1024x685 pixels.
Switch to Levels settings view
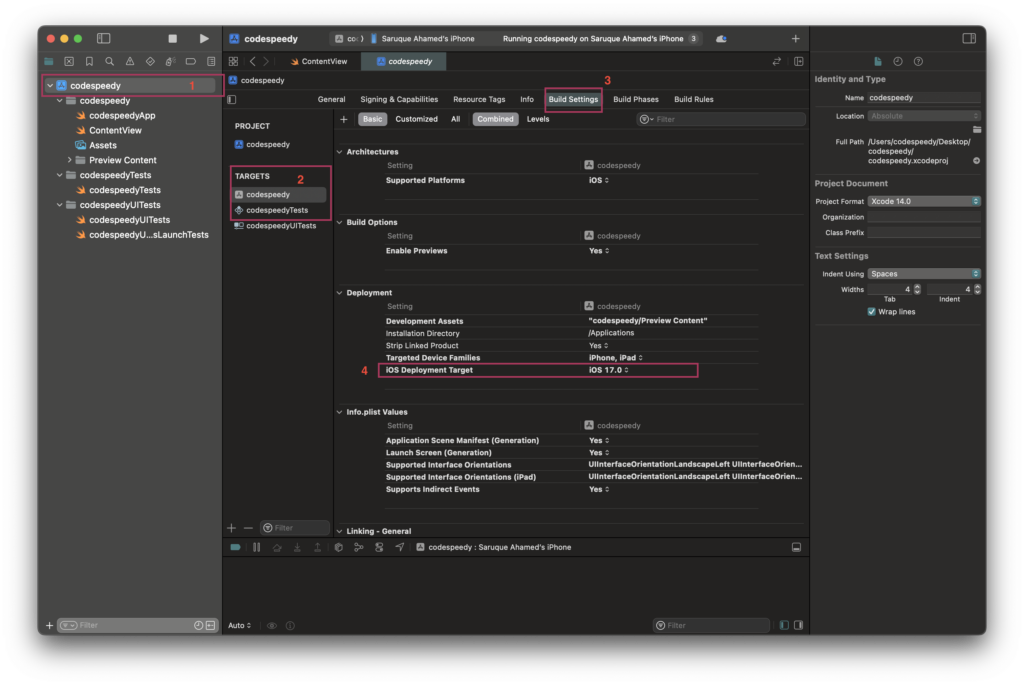click(537, 119)
